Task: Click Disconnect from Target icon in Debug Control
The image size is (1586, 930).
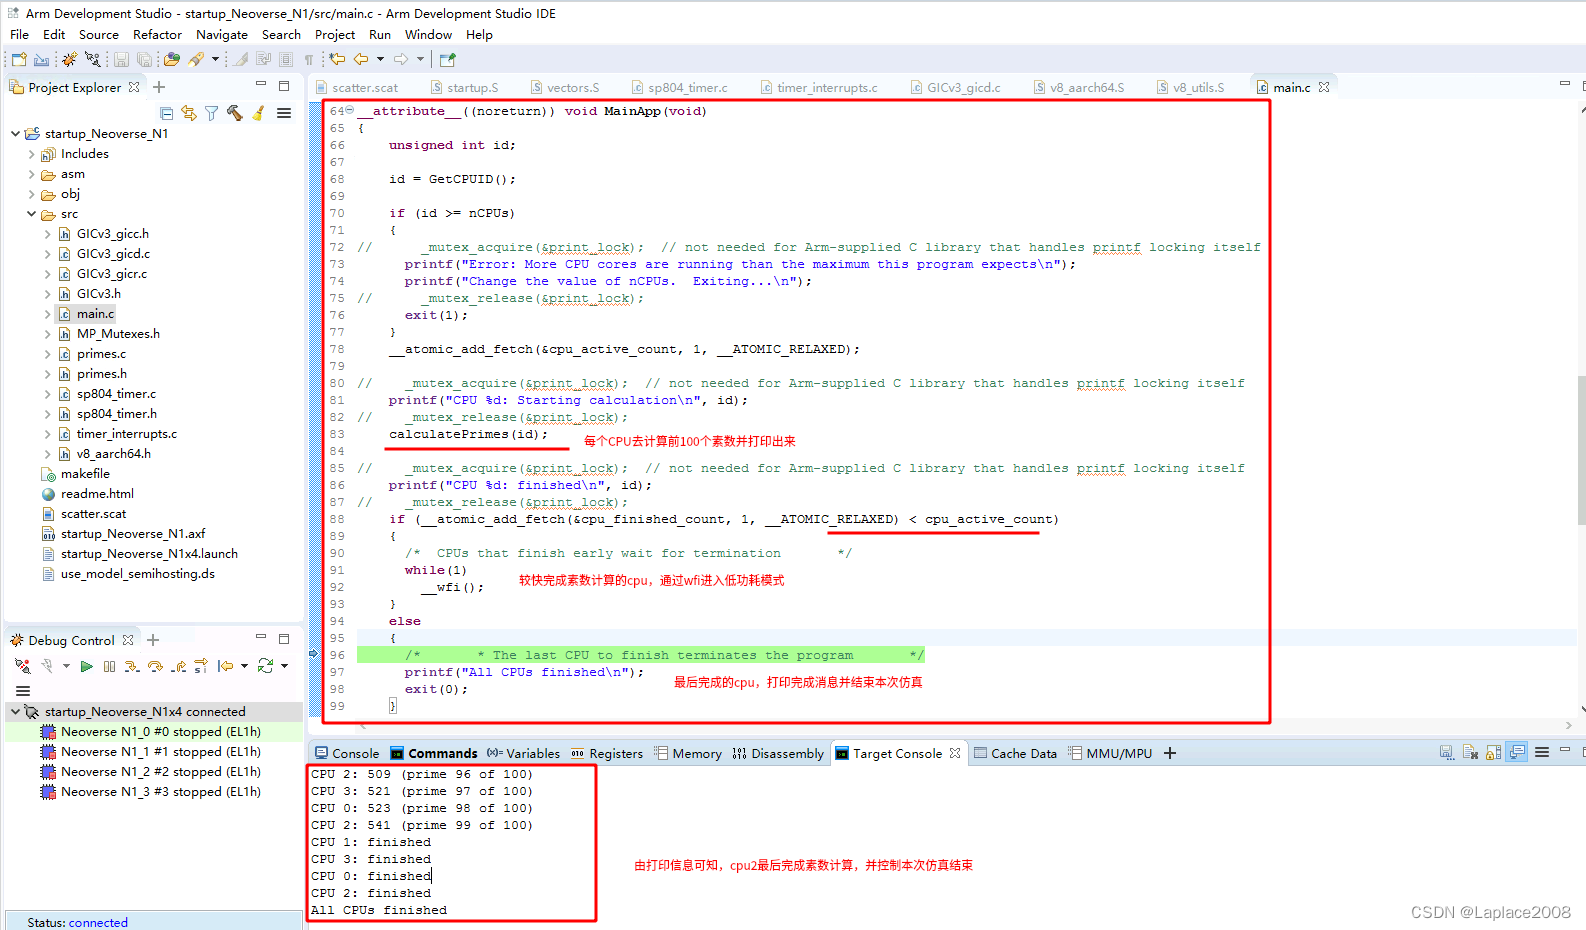Action: [23, 666]
